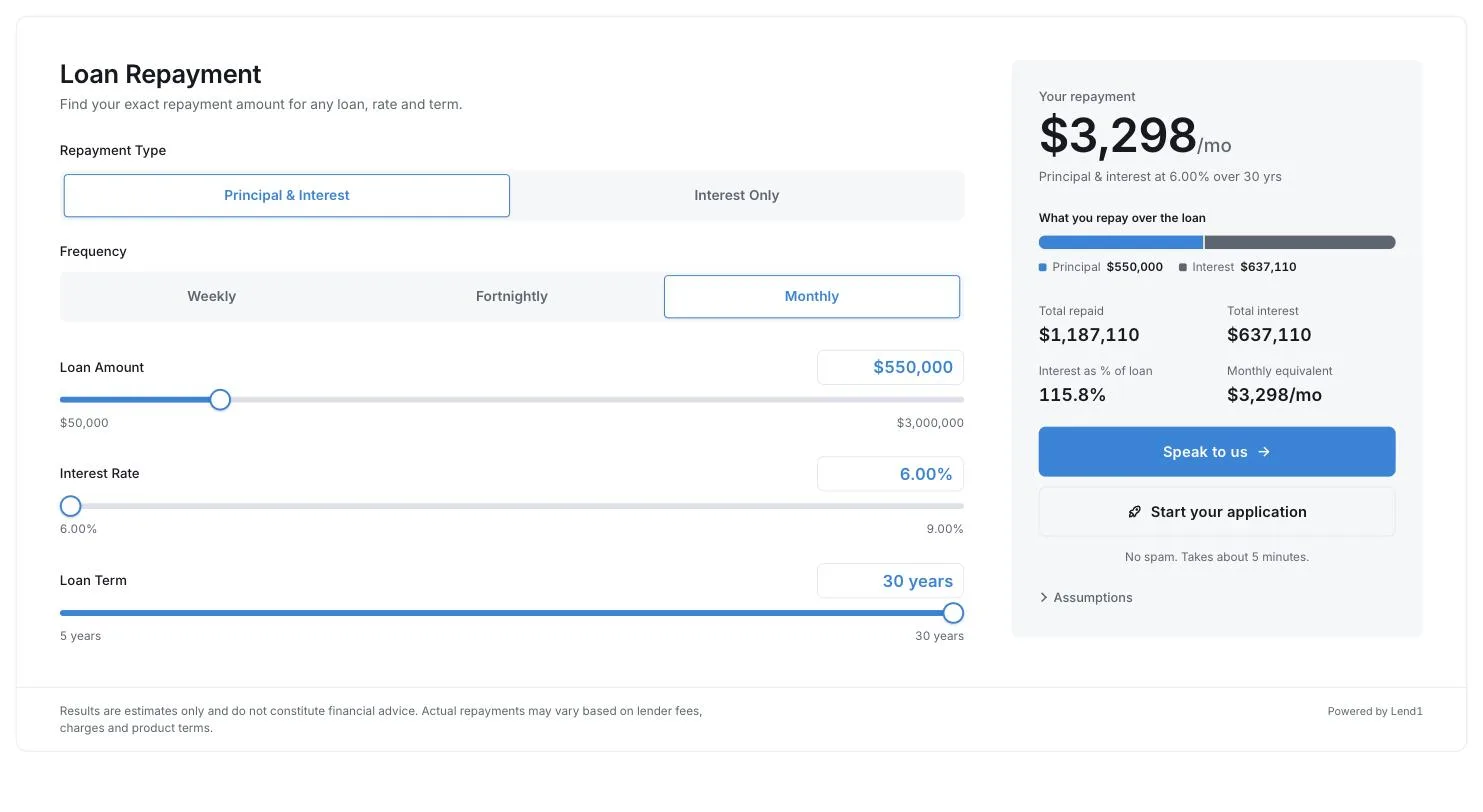Click the Assumptions chevron icon
Image resolution: width=1483 pixels, height=812 pixels.
point(1044,598)
